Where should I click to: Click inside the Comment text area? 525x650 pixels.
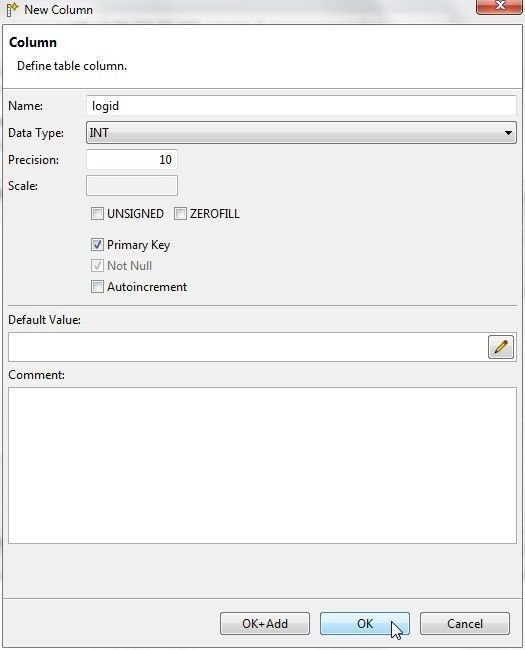[262, 466]
